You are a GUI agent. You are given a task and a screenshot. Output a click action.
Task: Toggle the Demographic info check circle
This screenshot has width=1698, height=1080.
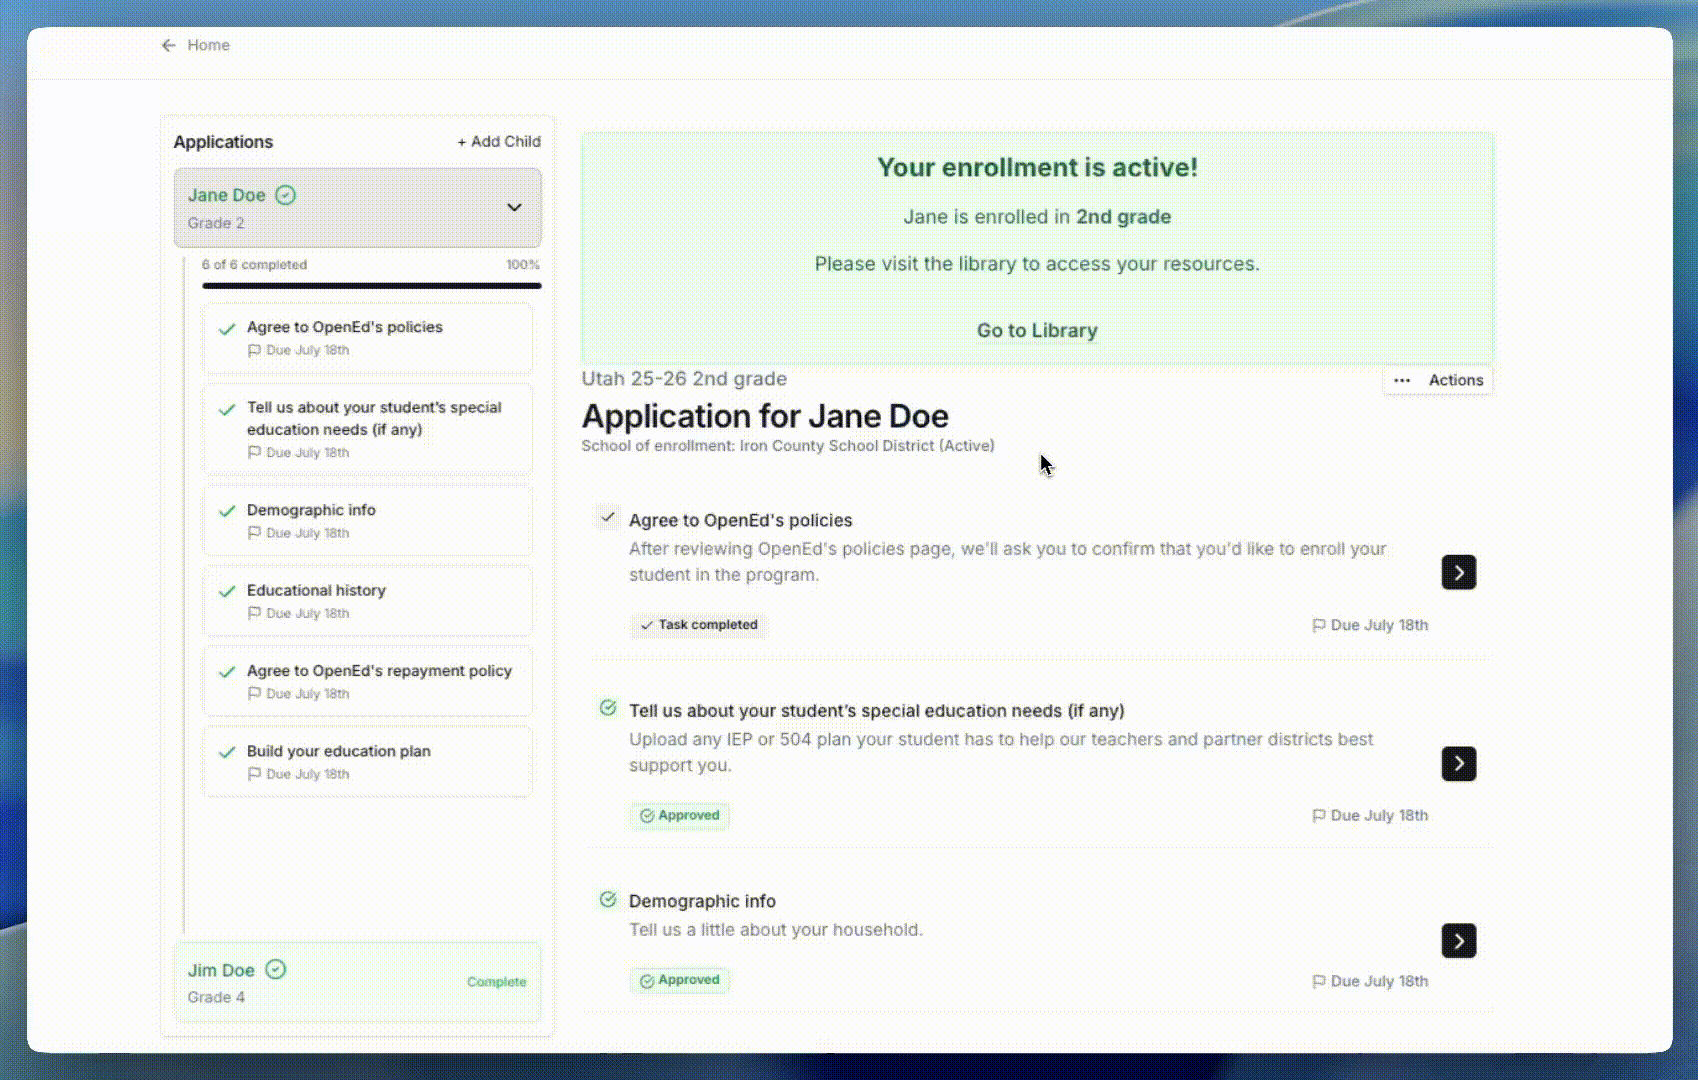608,900
